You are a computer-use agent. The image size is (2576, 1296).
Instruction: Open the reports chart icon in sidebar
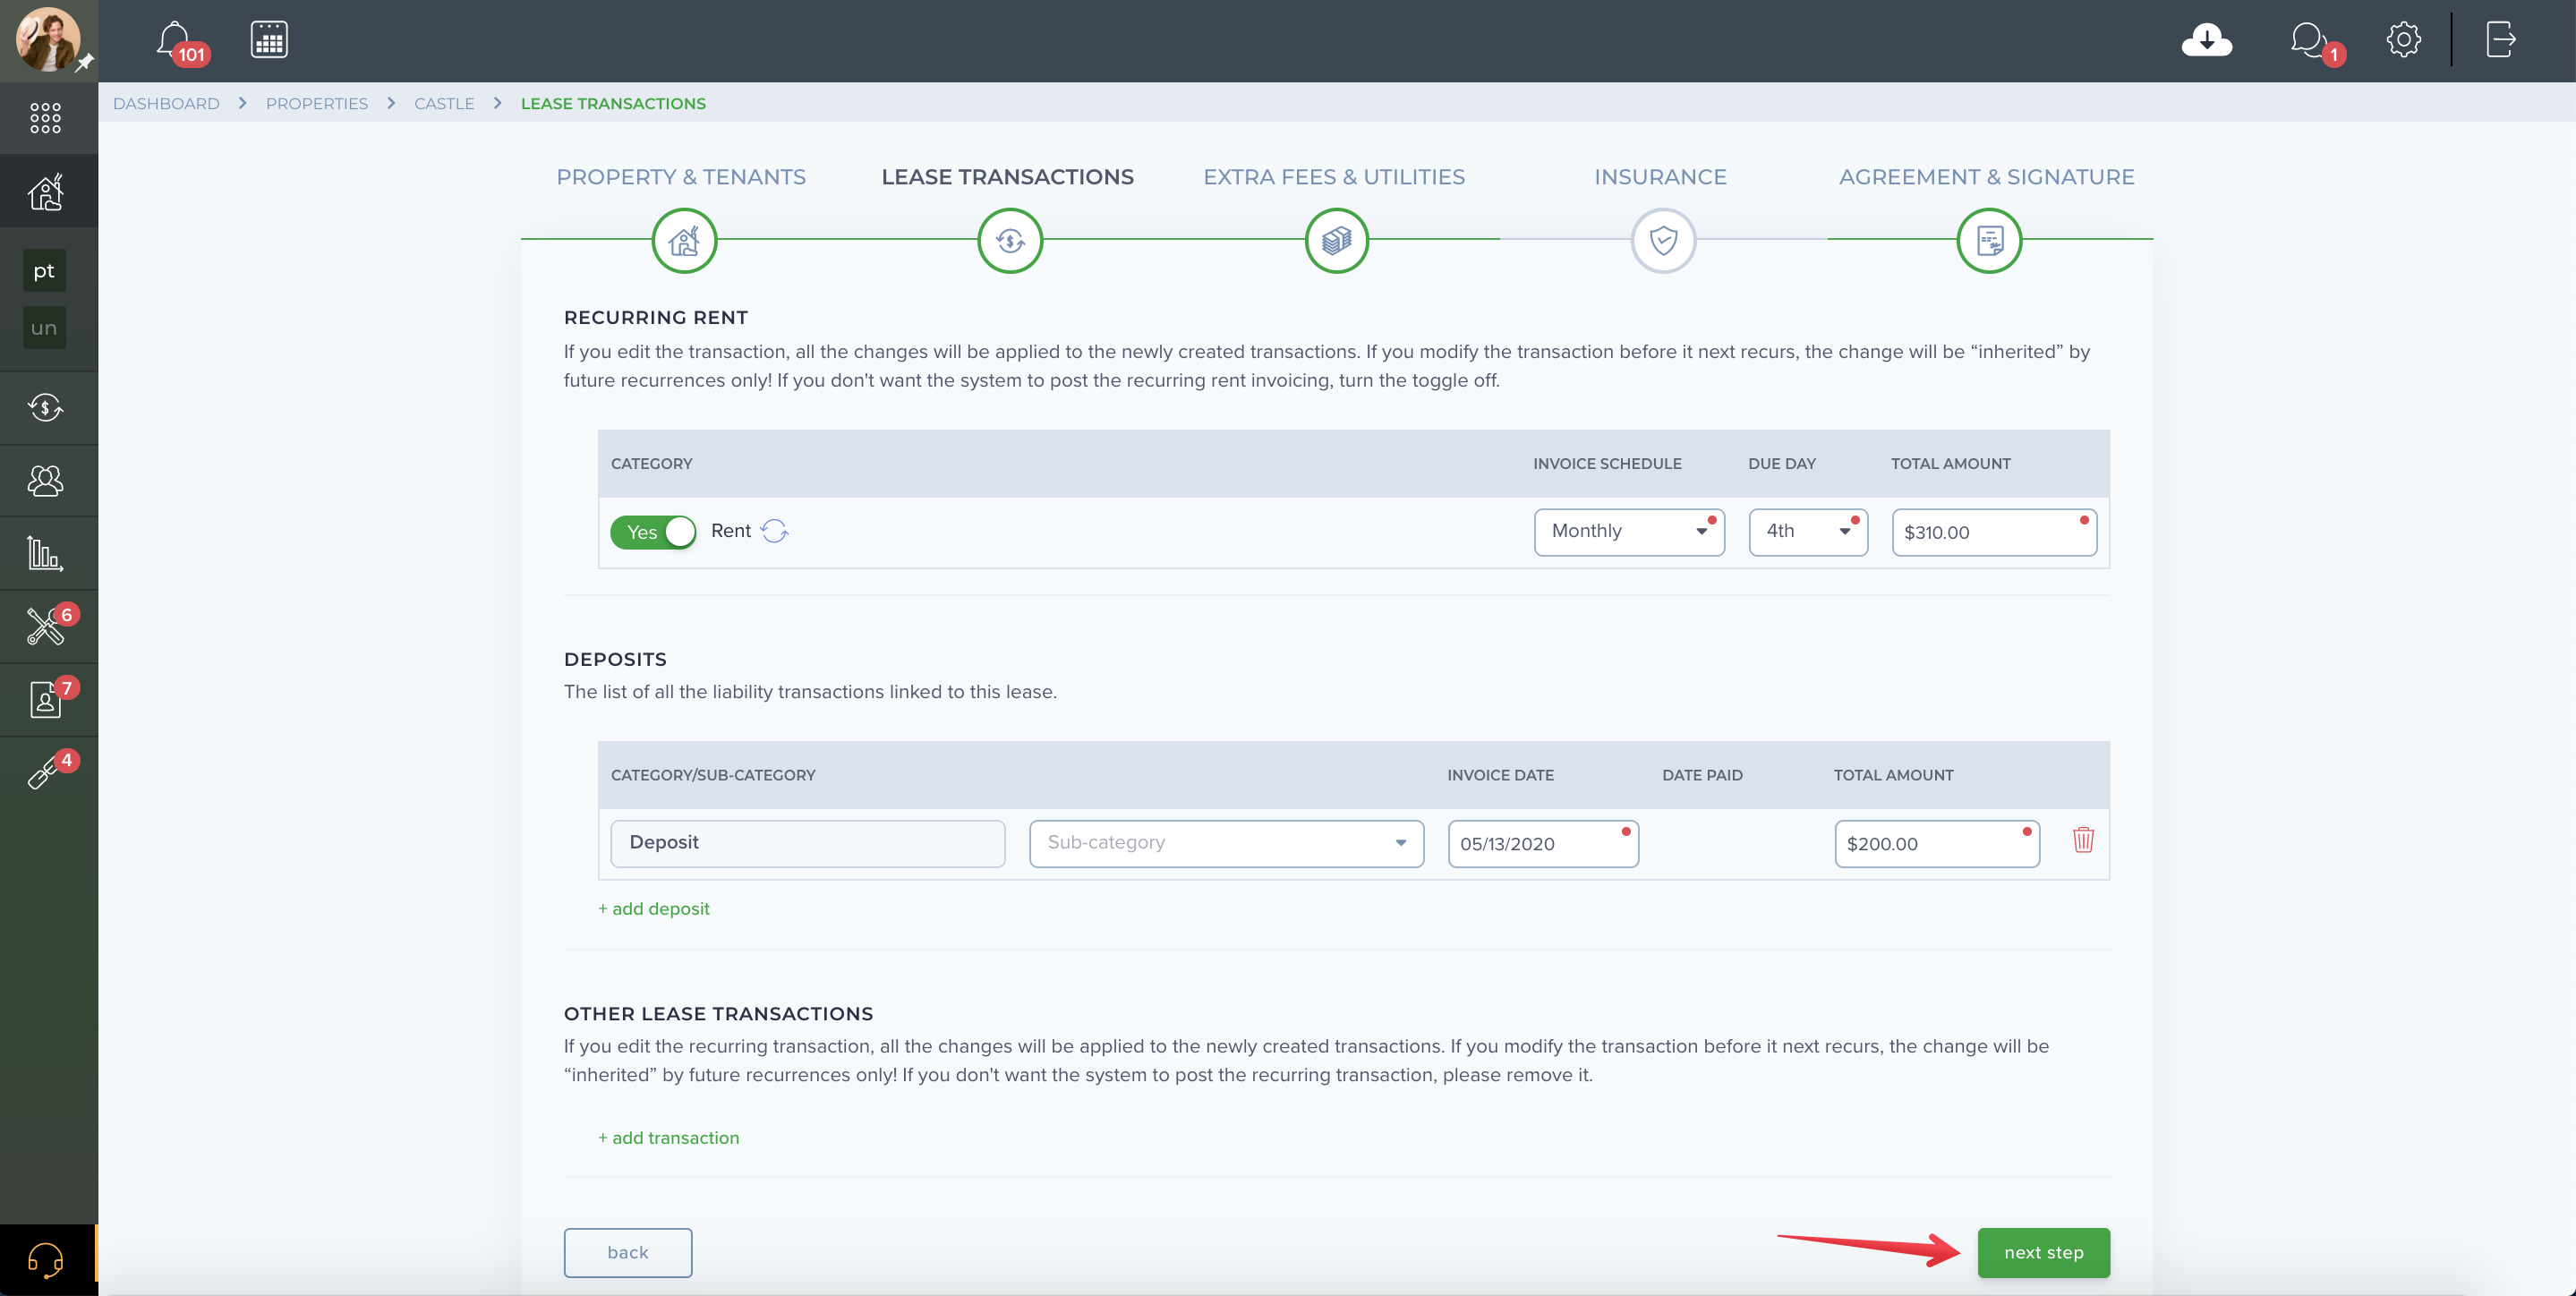pos(45,553)
